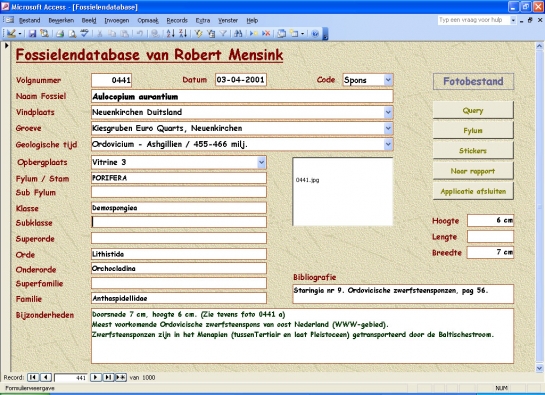Click the Delete Record toolbar icon
This screenshot has width=545, height=395.
[x=266, y=33]
